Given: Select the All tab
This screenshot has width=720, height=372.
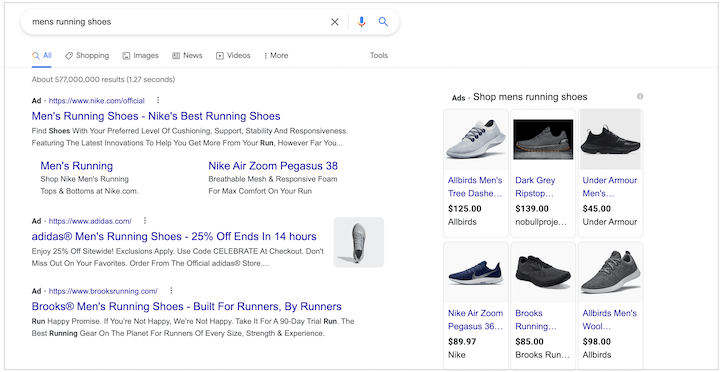Looking at the screenshot, I should tap(42, 56).
